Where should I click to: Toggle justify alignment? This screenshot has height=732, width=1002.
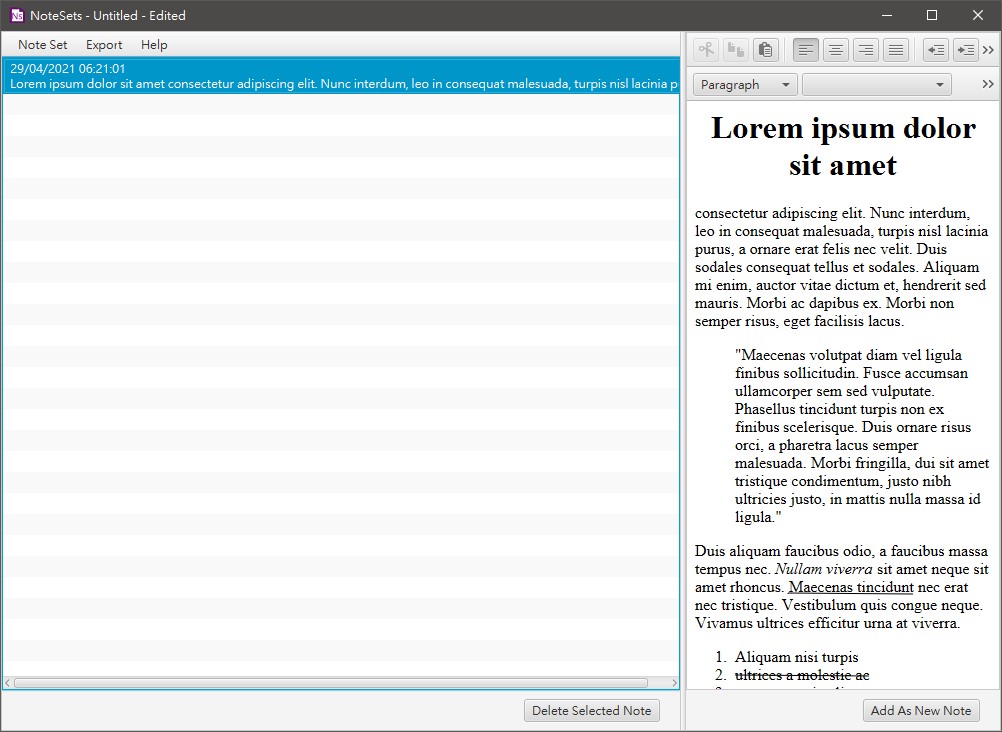coord(896,50)
